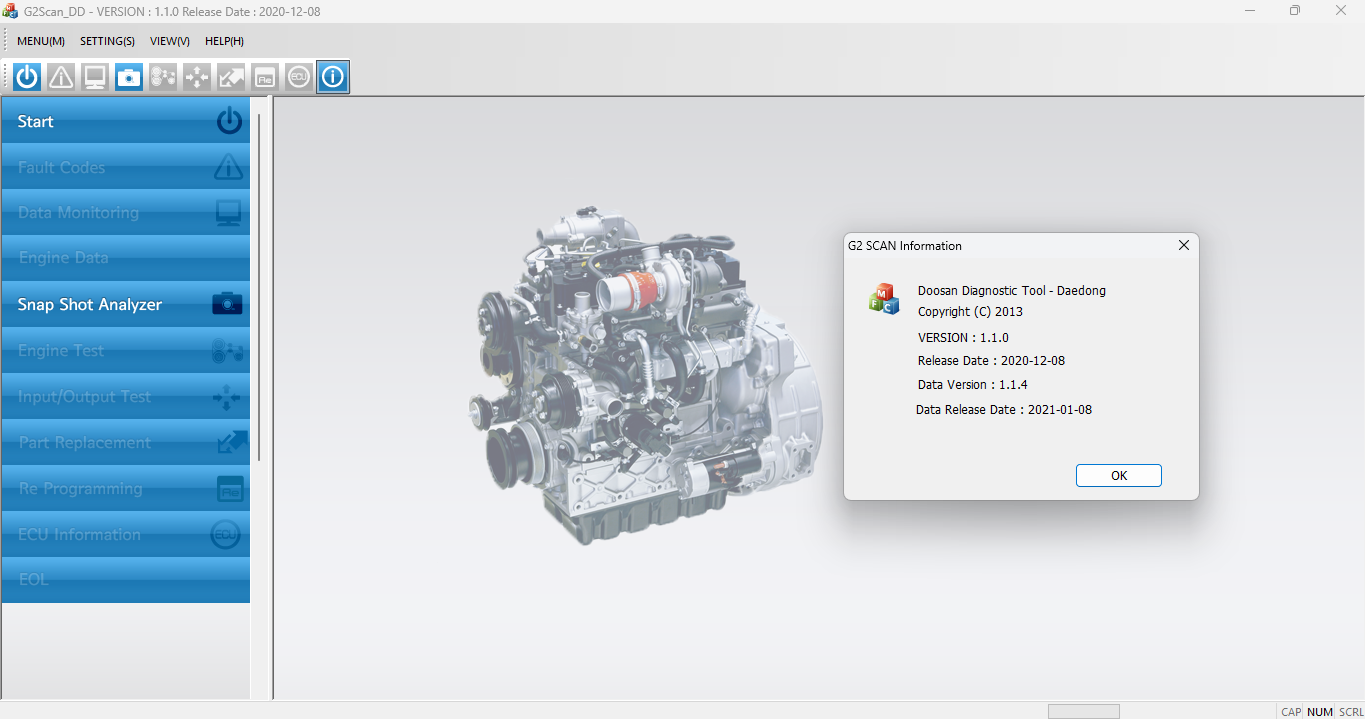Open the SETTING(S) menu
The width and height of the screenshot is (1365, 719).
(x=107, y=41)
